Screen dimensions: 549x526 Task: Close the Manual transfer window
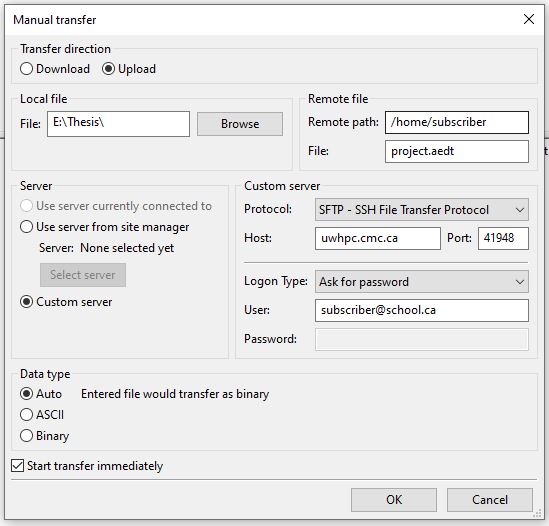pyautogui.click(x=529, y=19)
